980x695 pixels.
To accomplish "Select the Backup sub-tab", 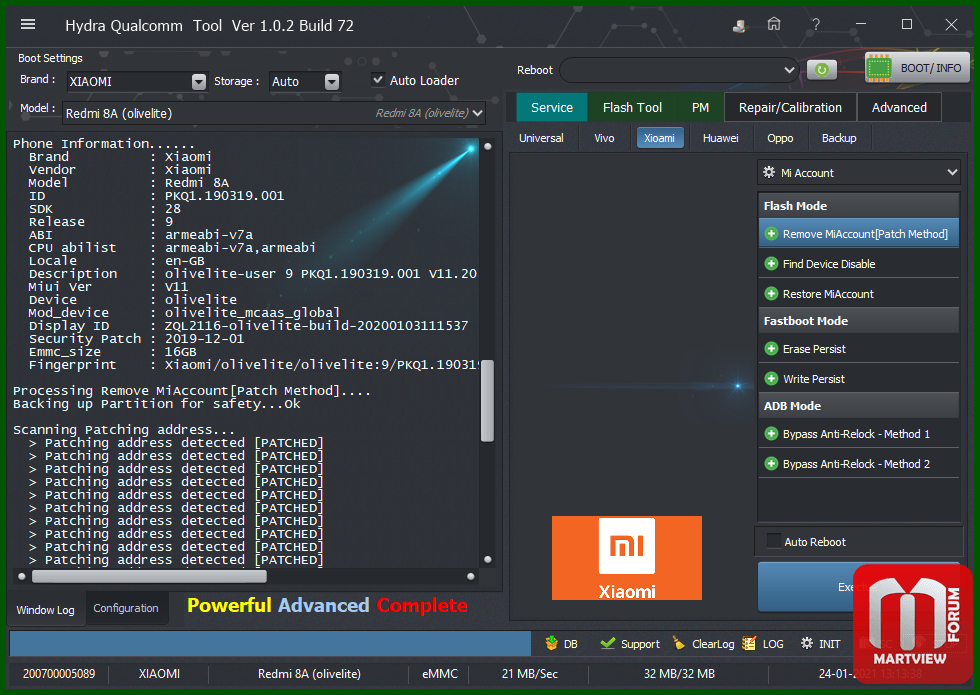I will (839, 138).
